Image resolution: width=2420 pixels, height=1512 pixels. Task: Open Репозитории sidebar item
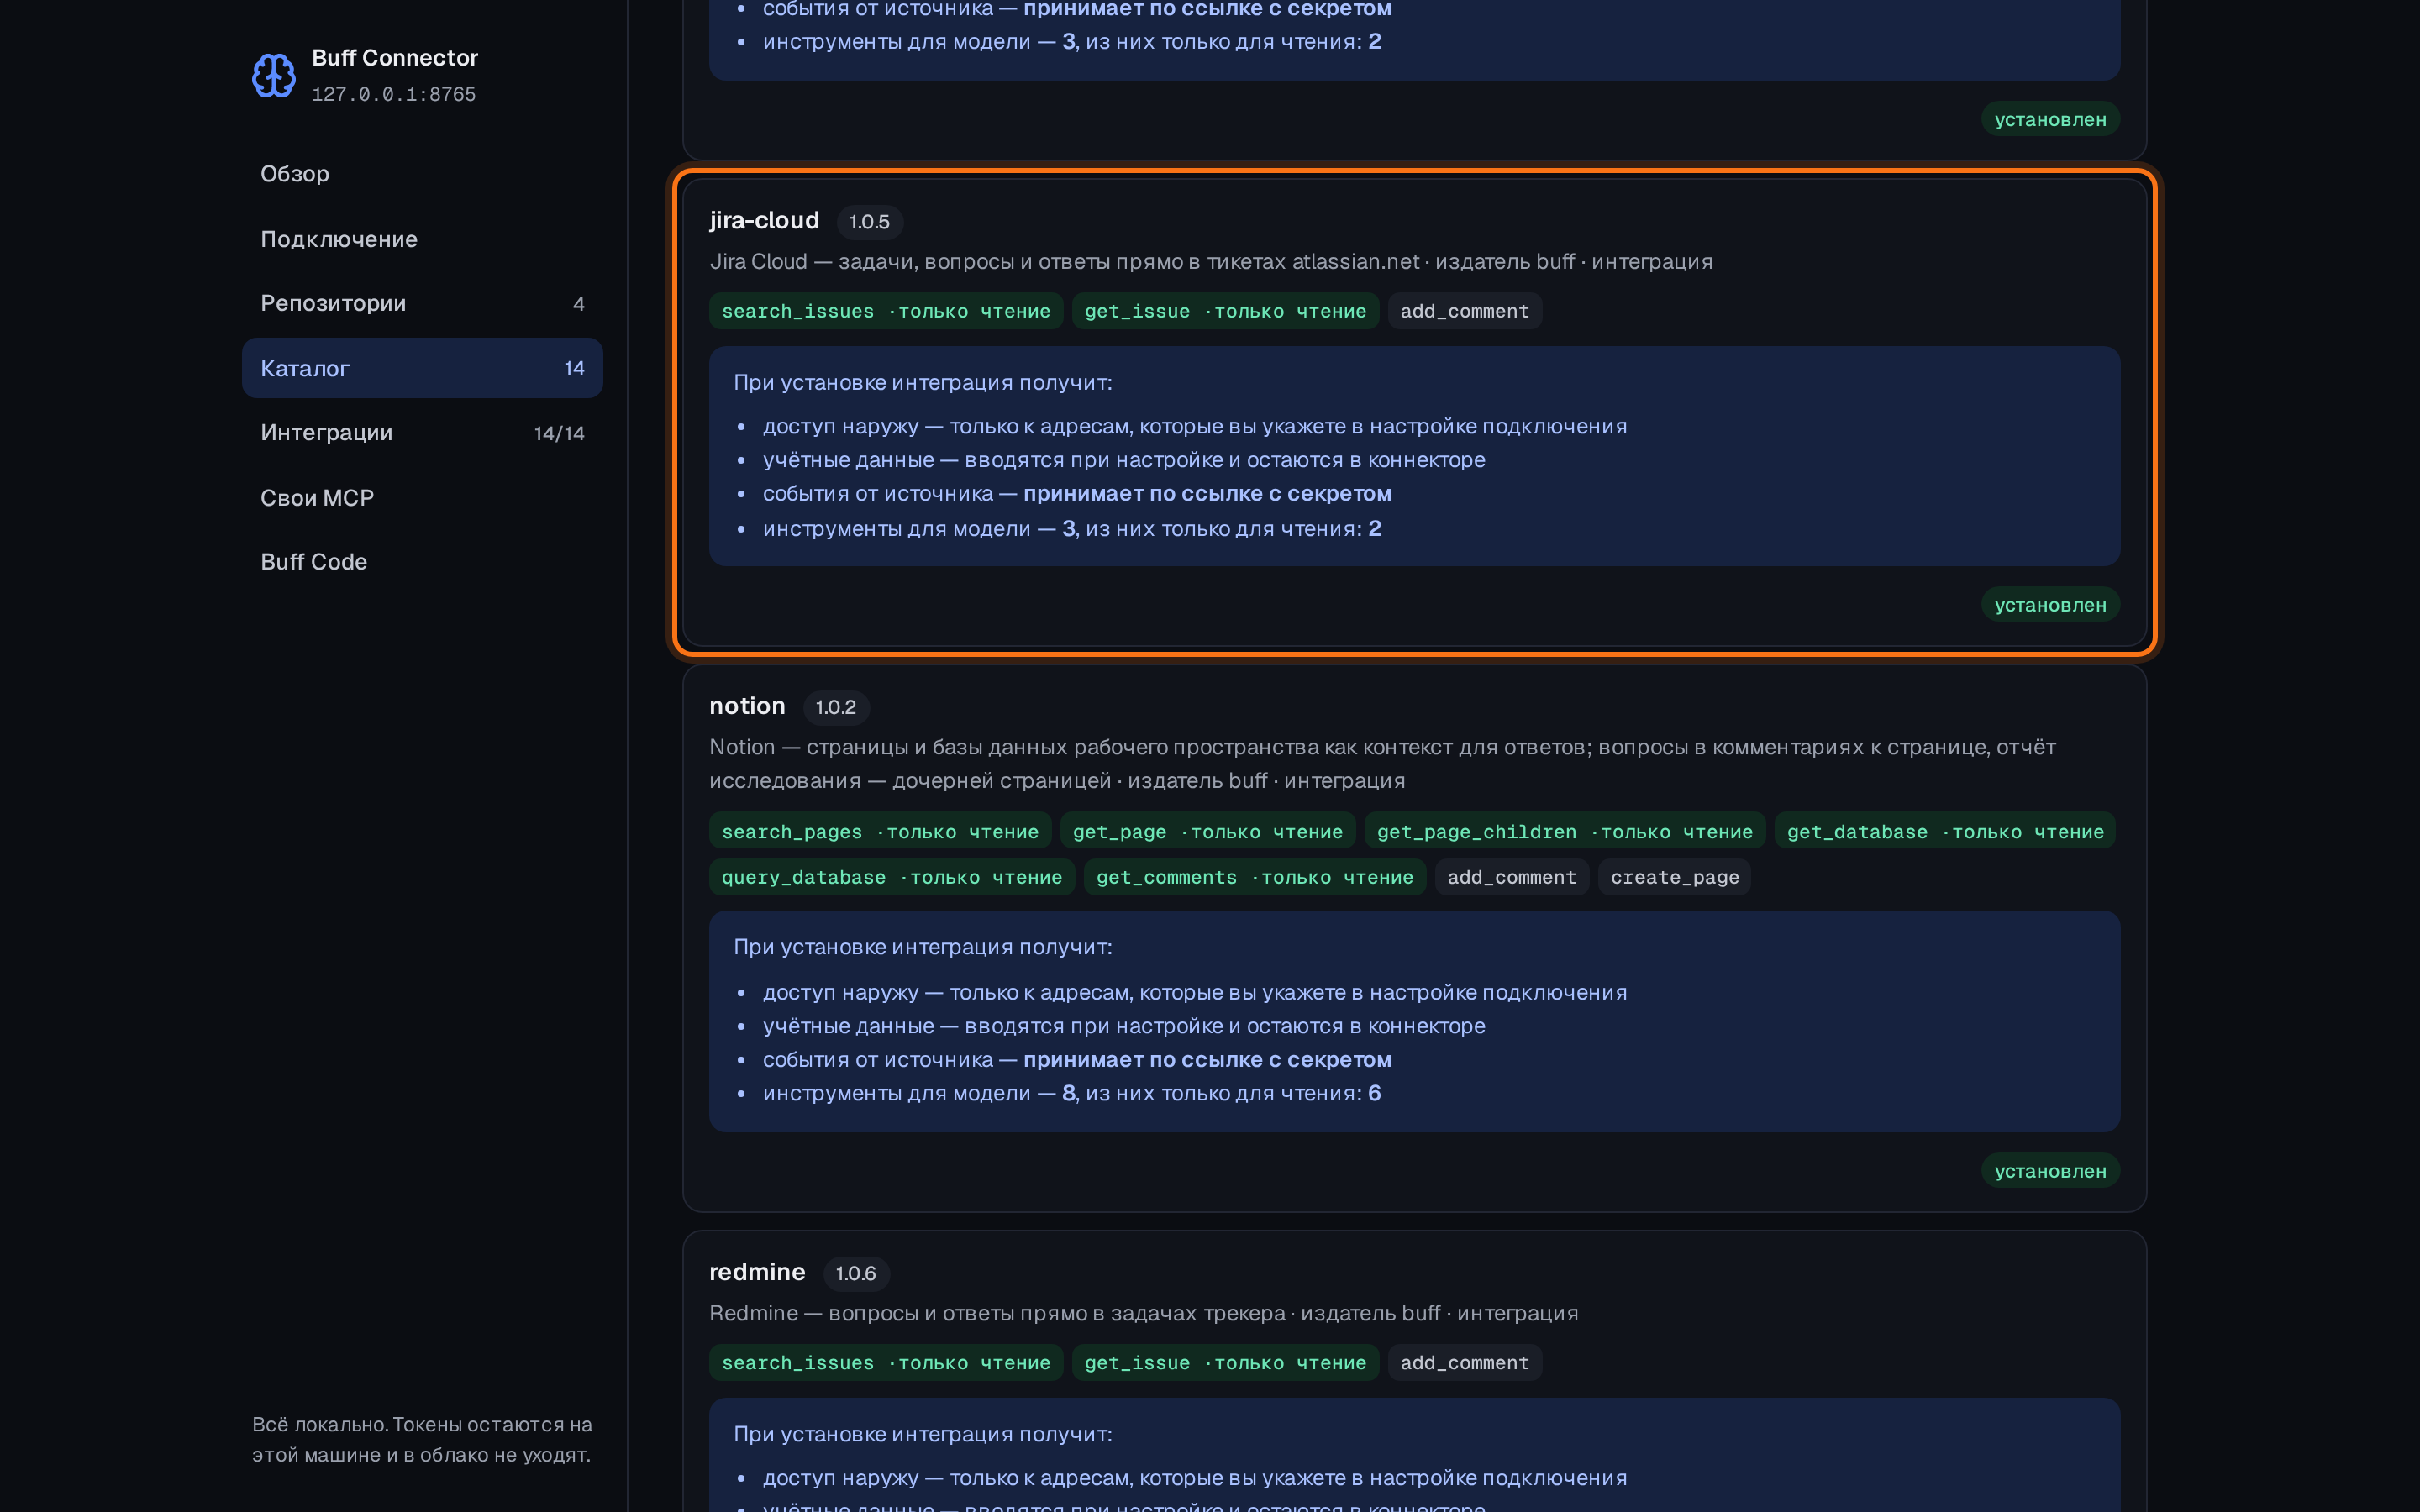point(422,303)
